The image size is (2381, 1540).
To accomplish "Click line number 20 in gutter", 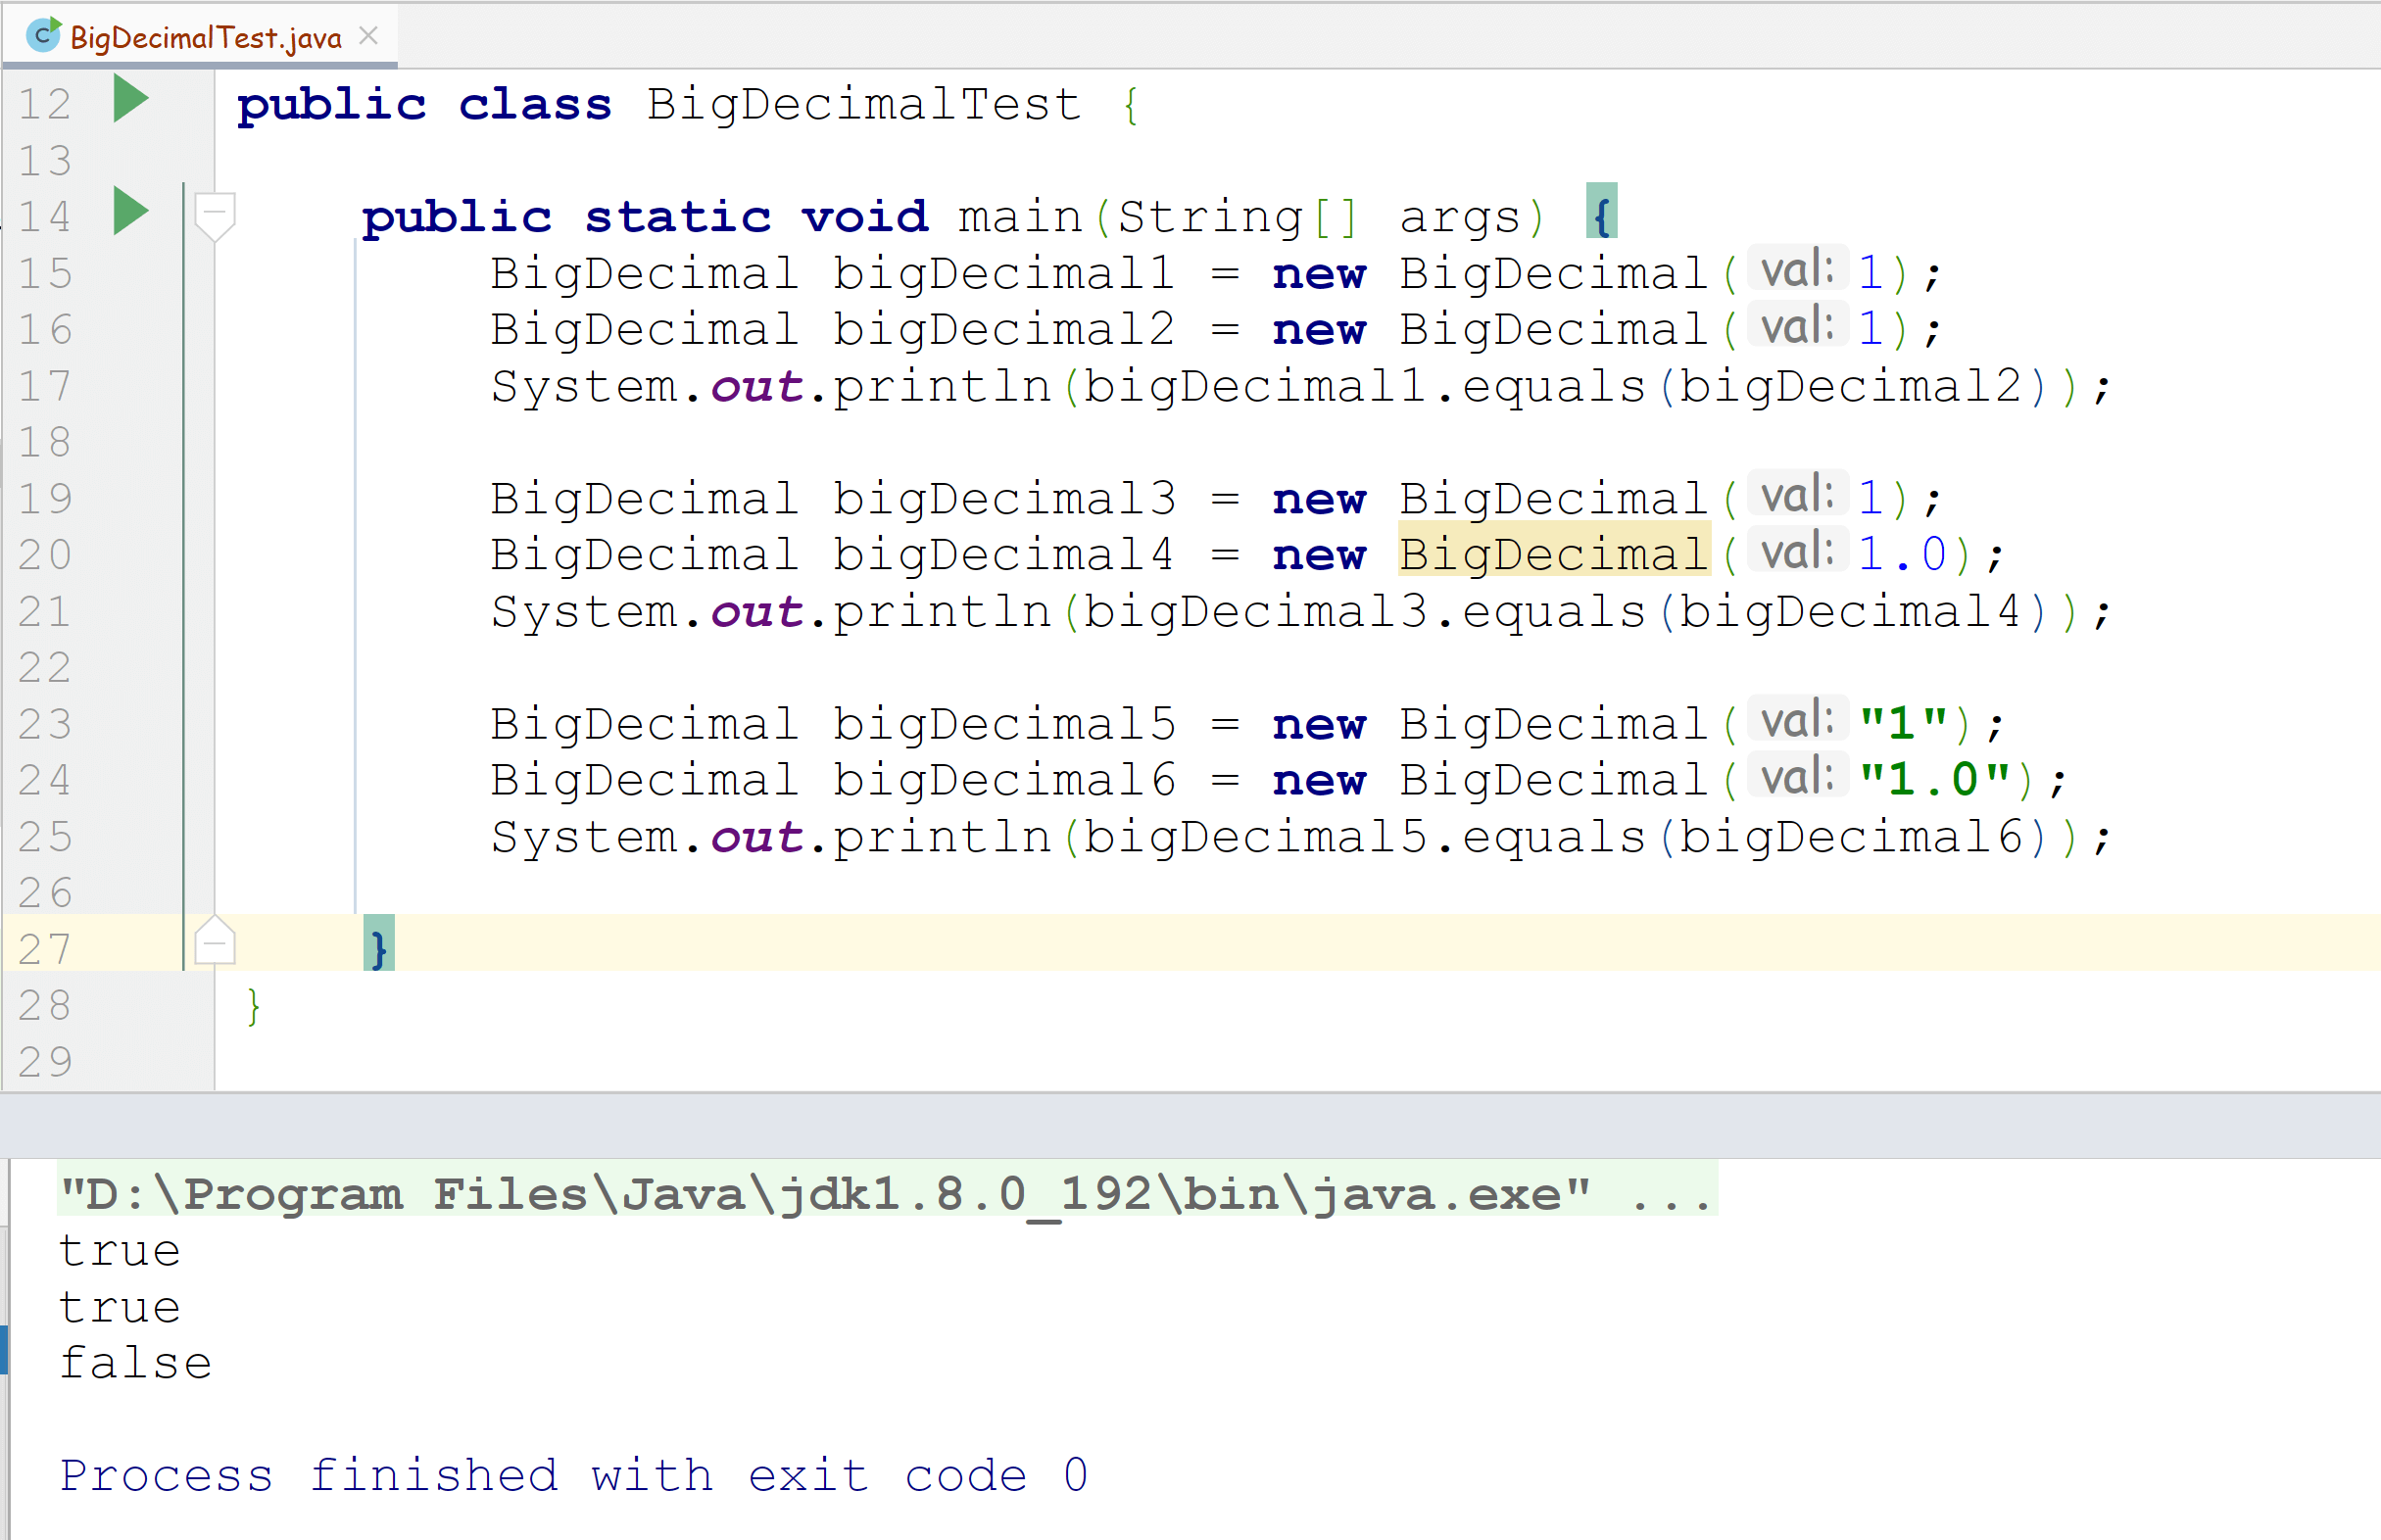I will coord(45,555).
